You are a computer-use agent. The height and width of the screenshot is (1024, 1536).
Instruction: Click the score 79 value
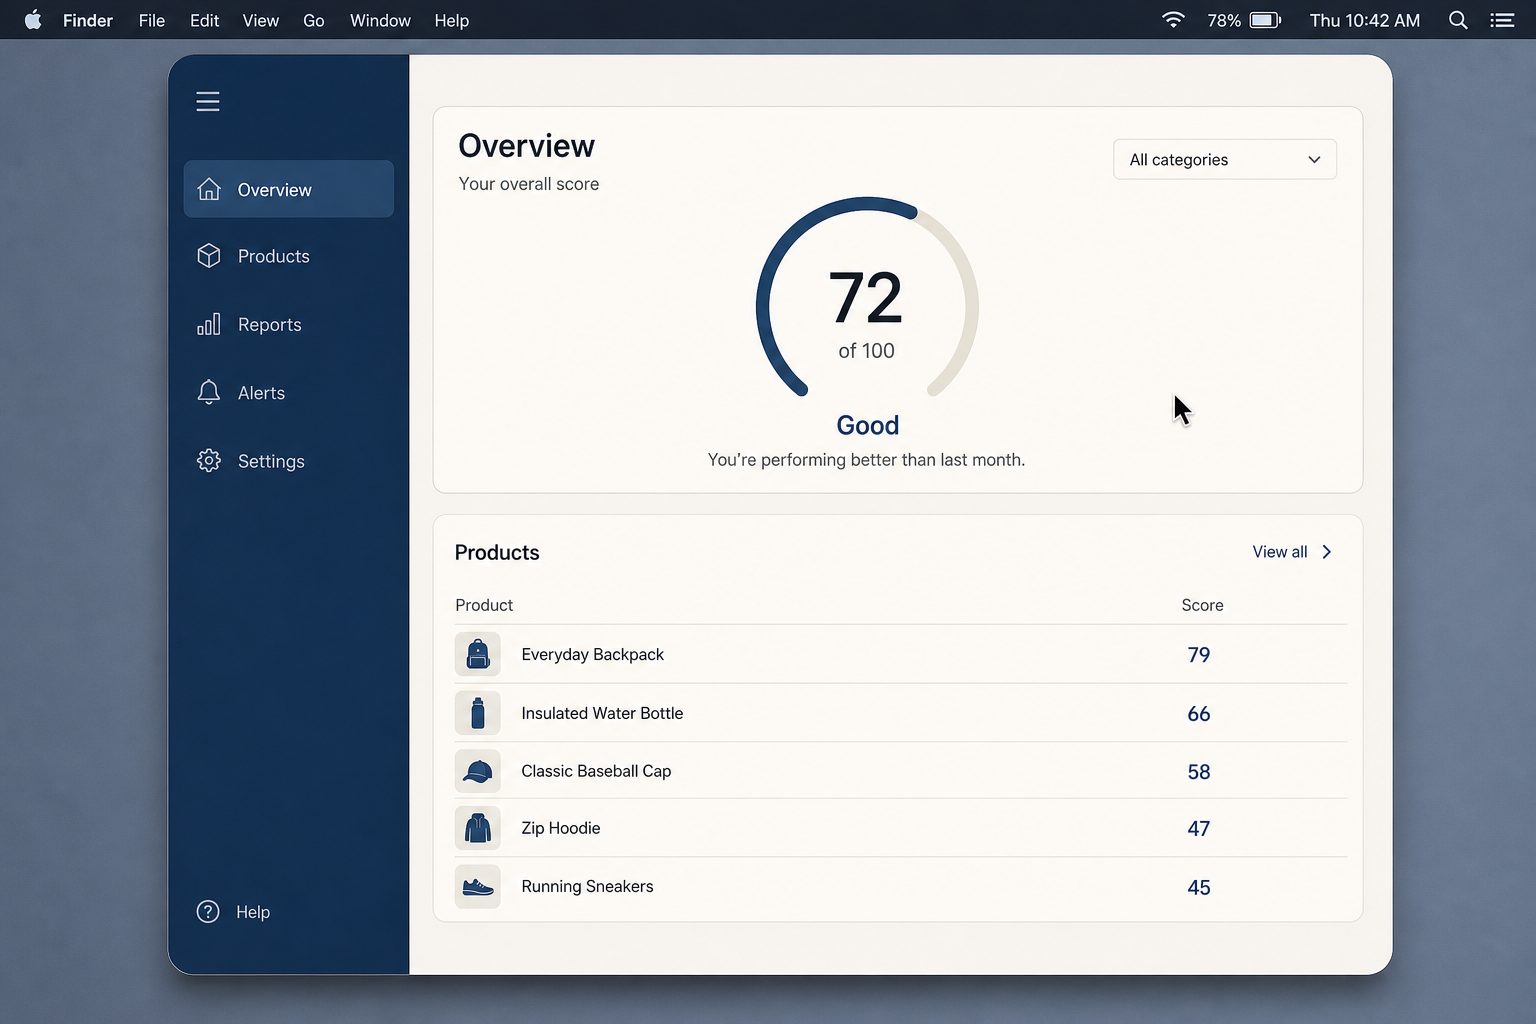(x=1199, y=655)
